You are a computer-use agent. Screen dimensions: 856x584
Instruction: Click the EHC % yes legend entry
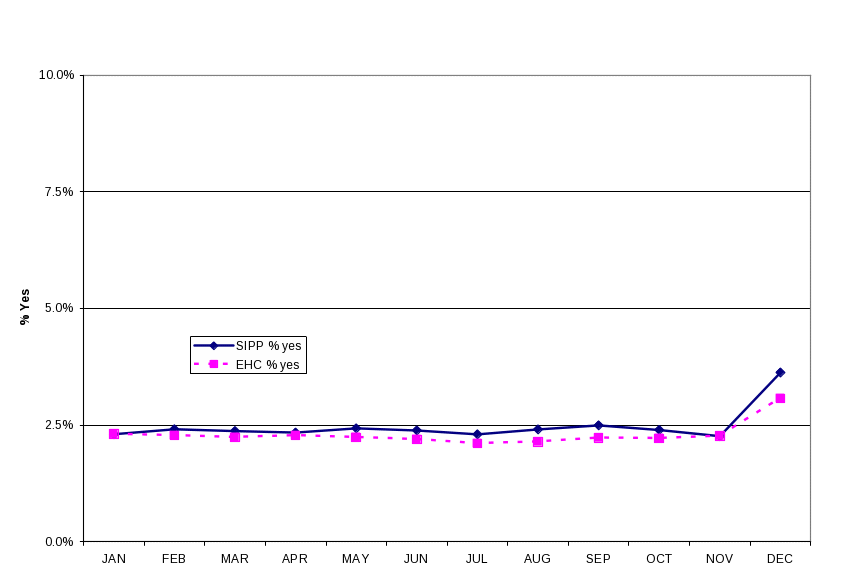point(247,365)
